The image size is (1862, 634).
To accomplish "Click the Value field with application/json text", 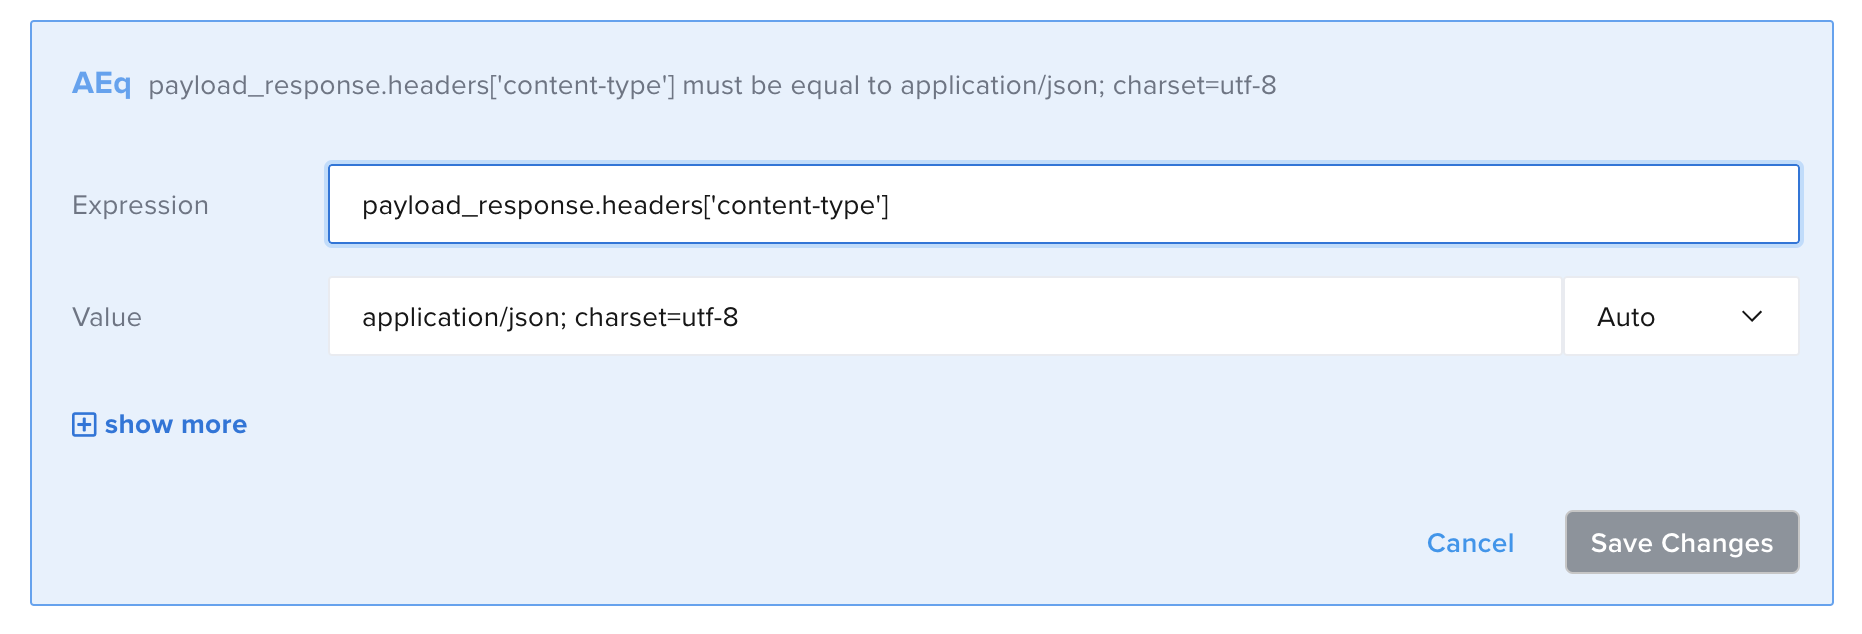I will tap(944, 316).
